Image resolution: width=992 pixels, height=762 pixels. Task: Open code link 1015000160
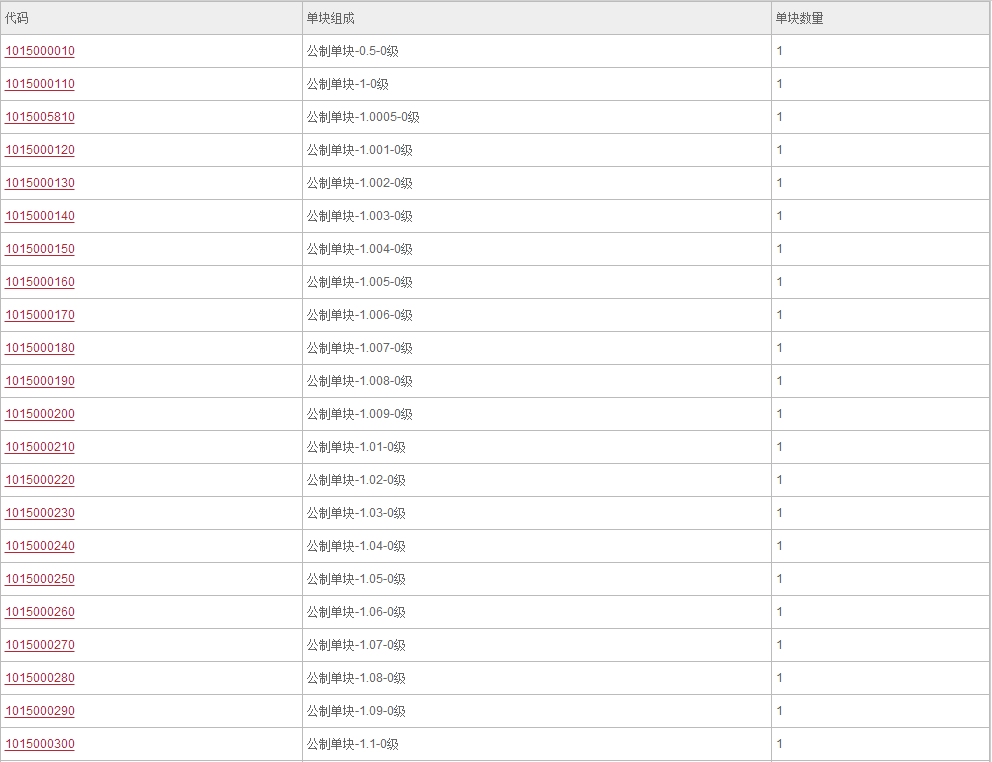pyautogui.click(x=40, y=282)
